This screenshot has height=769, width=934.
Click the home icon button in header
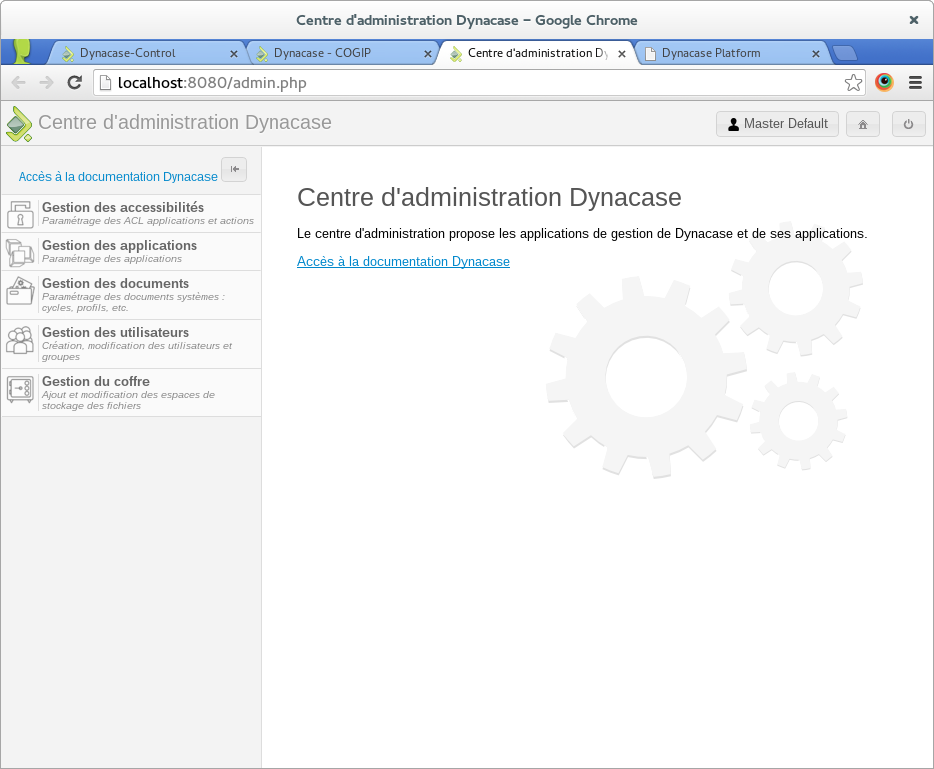coord(863,124)
